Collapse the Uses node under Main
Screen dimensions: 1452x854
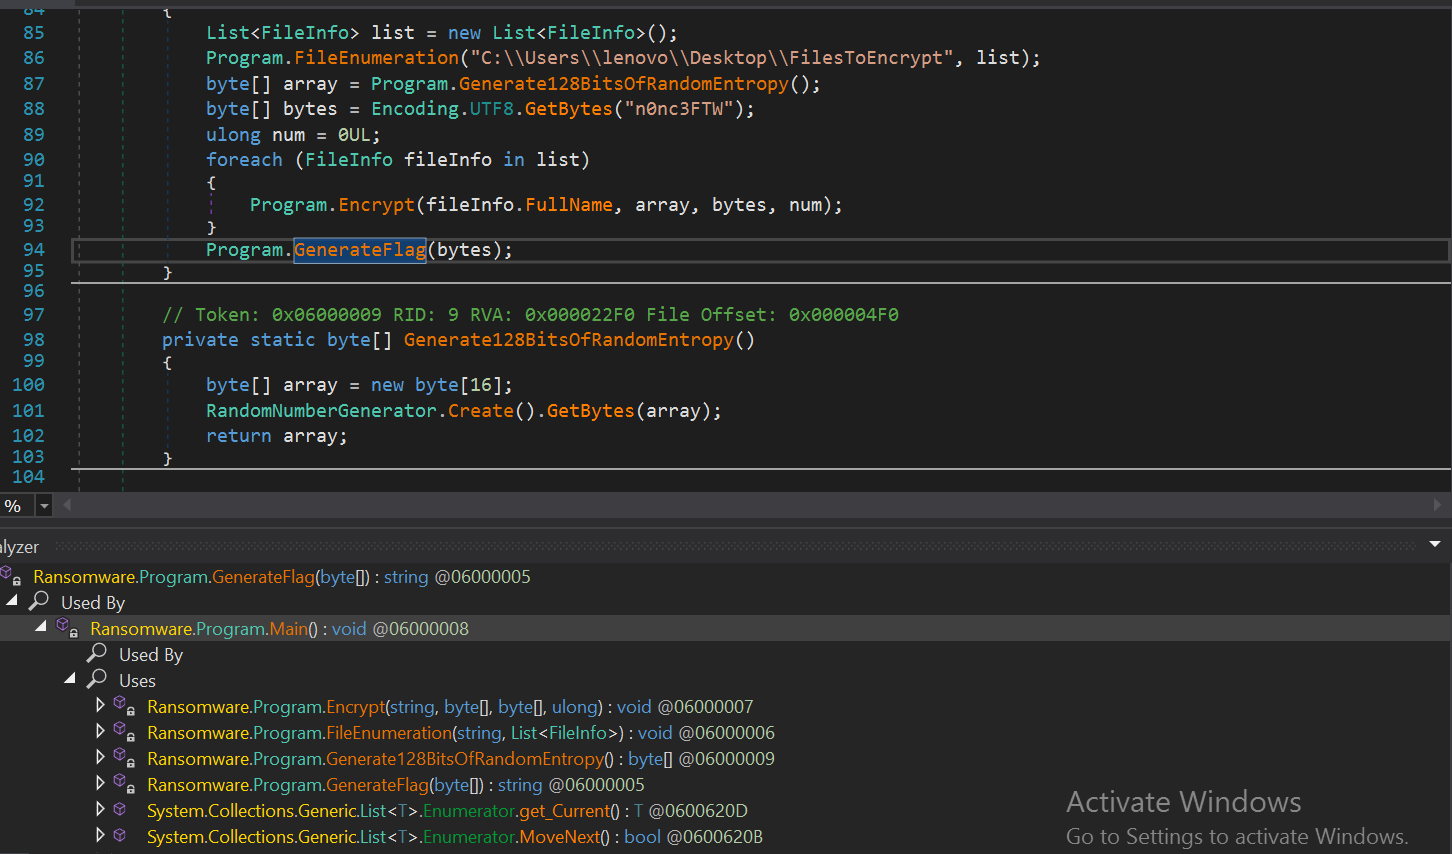coord(70,679)
